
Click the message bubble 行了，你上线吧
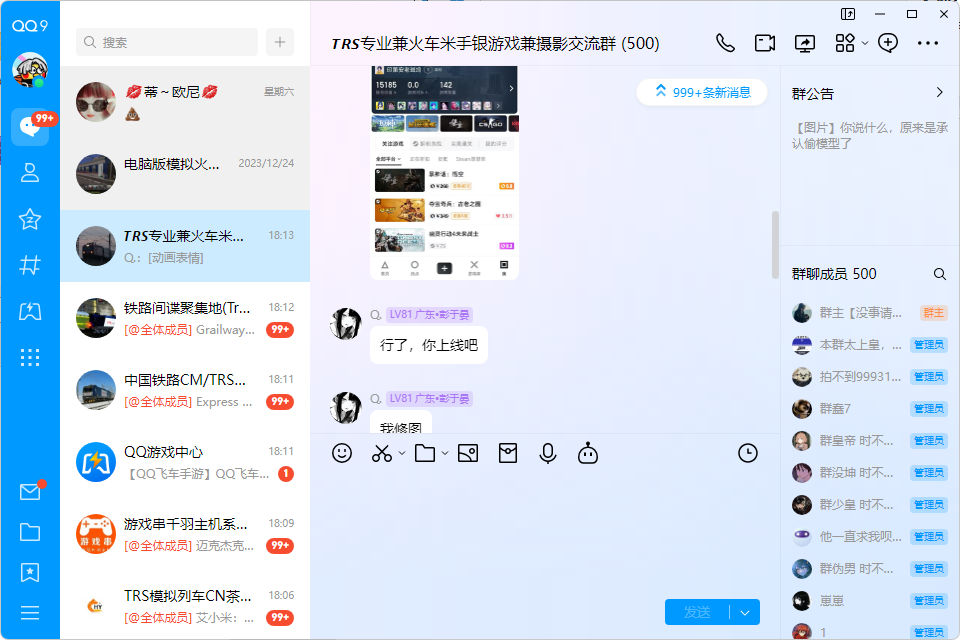pyautogui.click(x=429, y=345)
